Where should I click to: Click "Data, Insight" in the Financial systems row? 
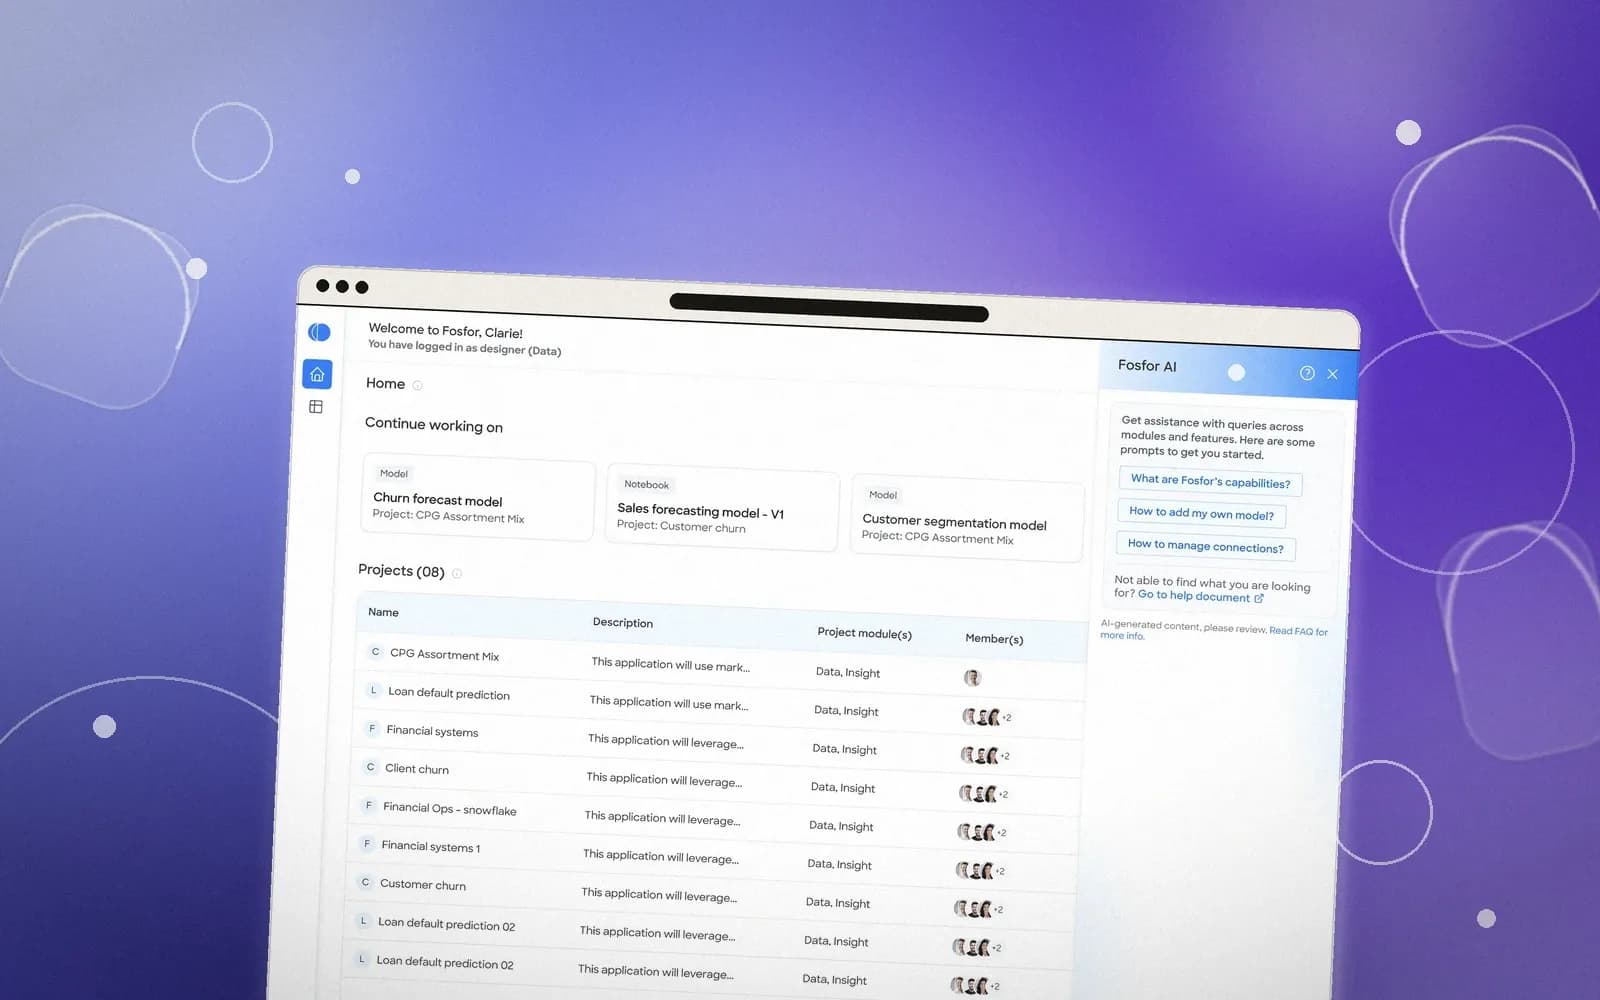[x=845, y=749]
